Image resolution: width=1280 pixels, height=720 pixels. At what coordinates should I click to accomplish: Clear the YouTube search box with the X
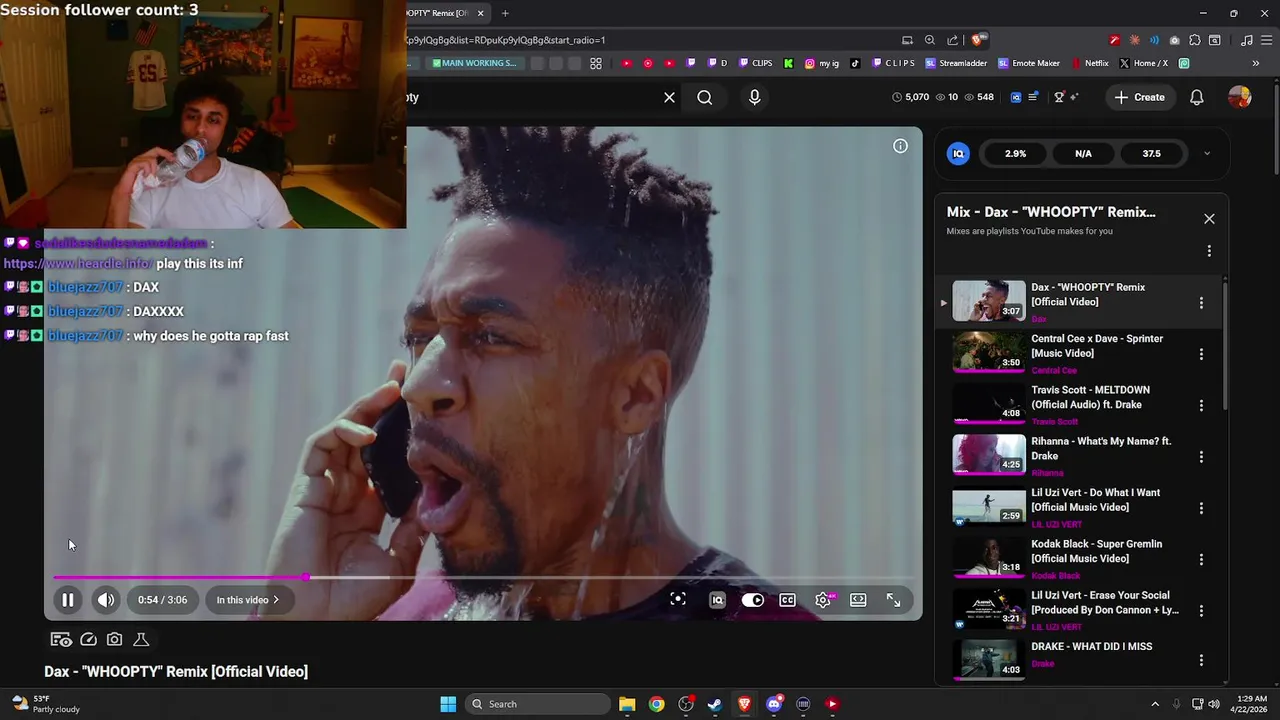pyautogui.click(x=669, y=97)
